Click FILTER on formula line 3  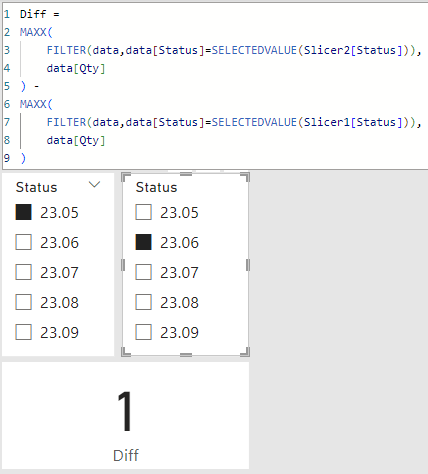pyautogui.click(x=66, y=50)
